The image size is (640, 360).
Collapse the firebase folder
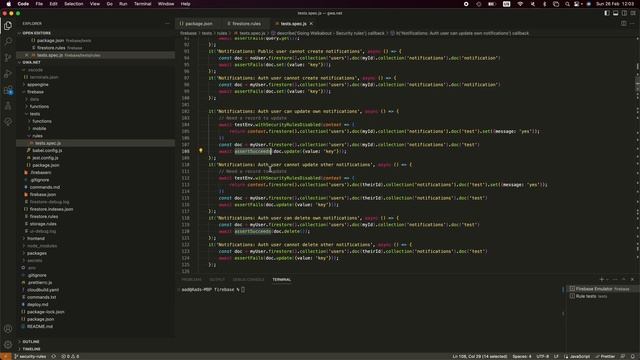(96, 92)
